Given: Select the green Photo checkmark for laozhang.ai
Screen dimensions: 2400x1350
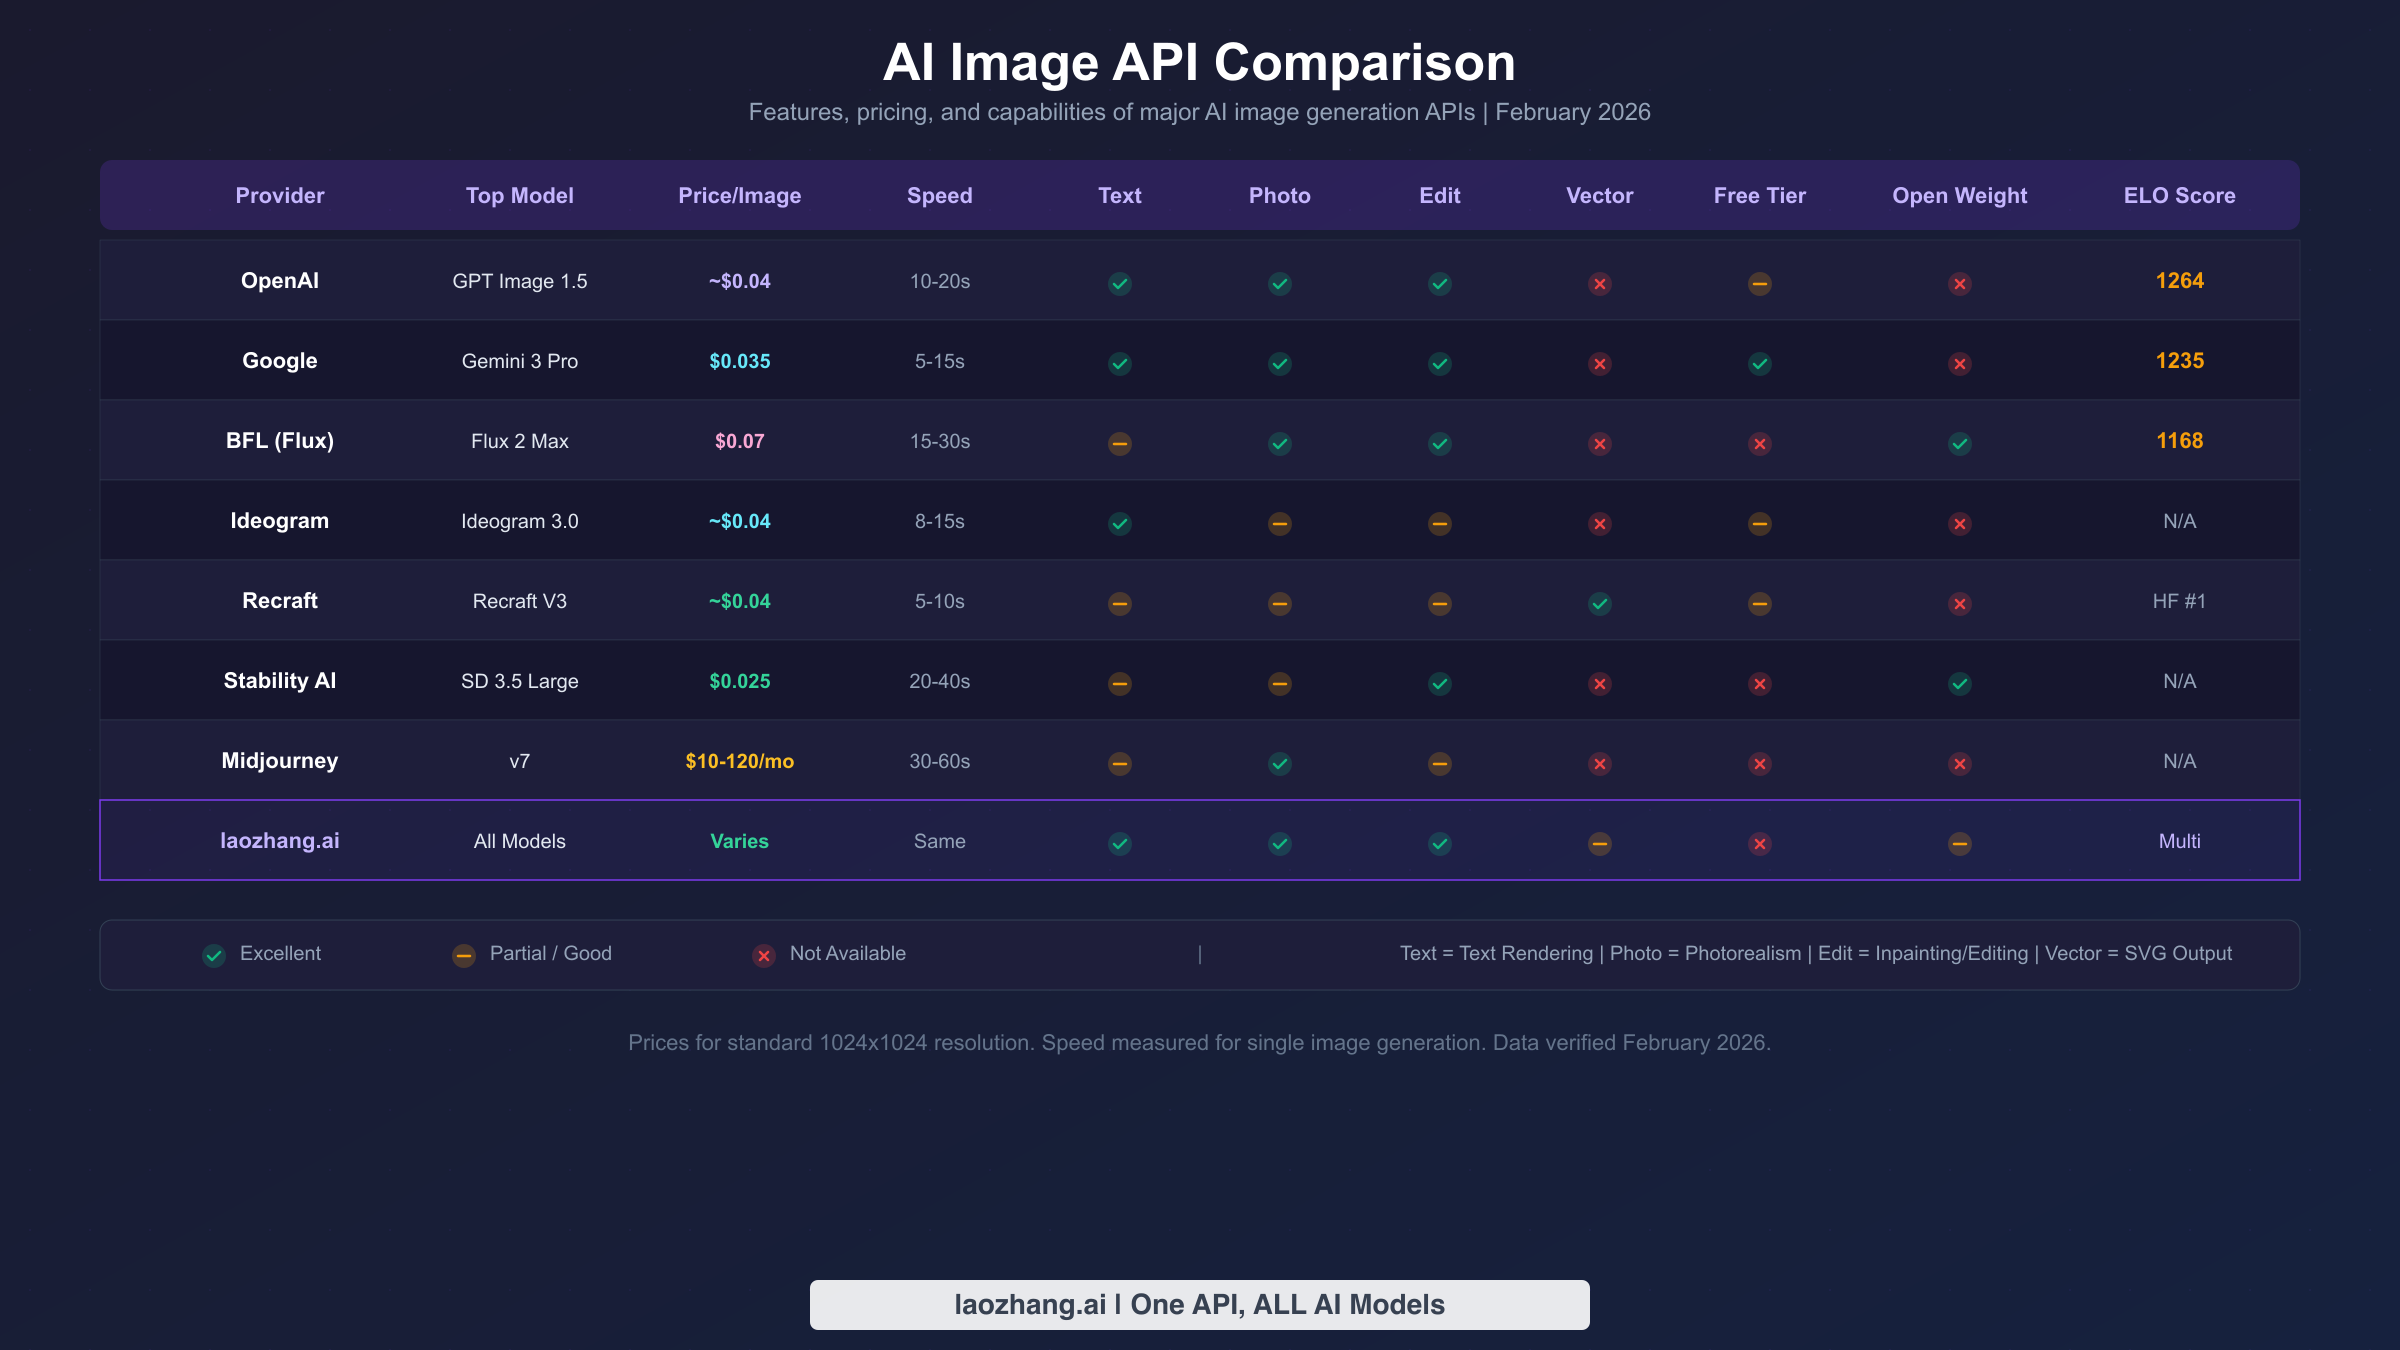Looking at the screenshot, I should (x=1279, y=843).
